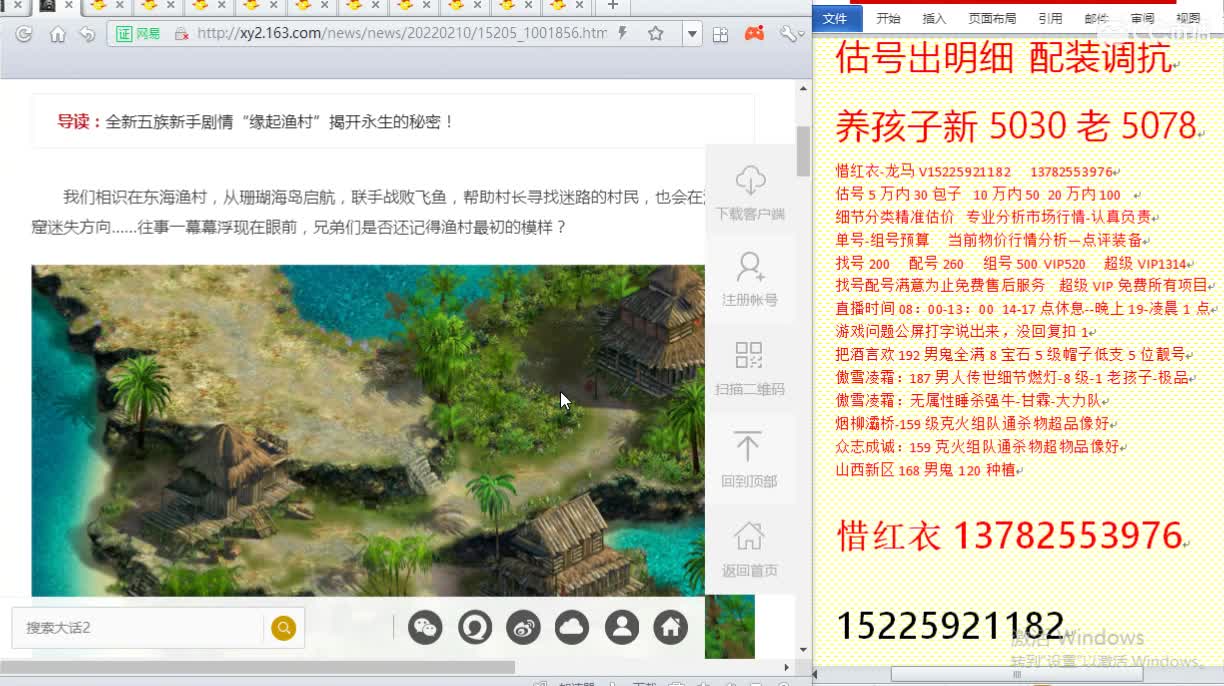Reload the page with the browser refresh icon

pos(24,34)
